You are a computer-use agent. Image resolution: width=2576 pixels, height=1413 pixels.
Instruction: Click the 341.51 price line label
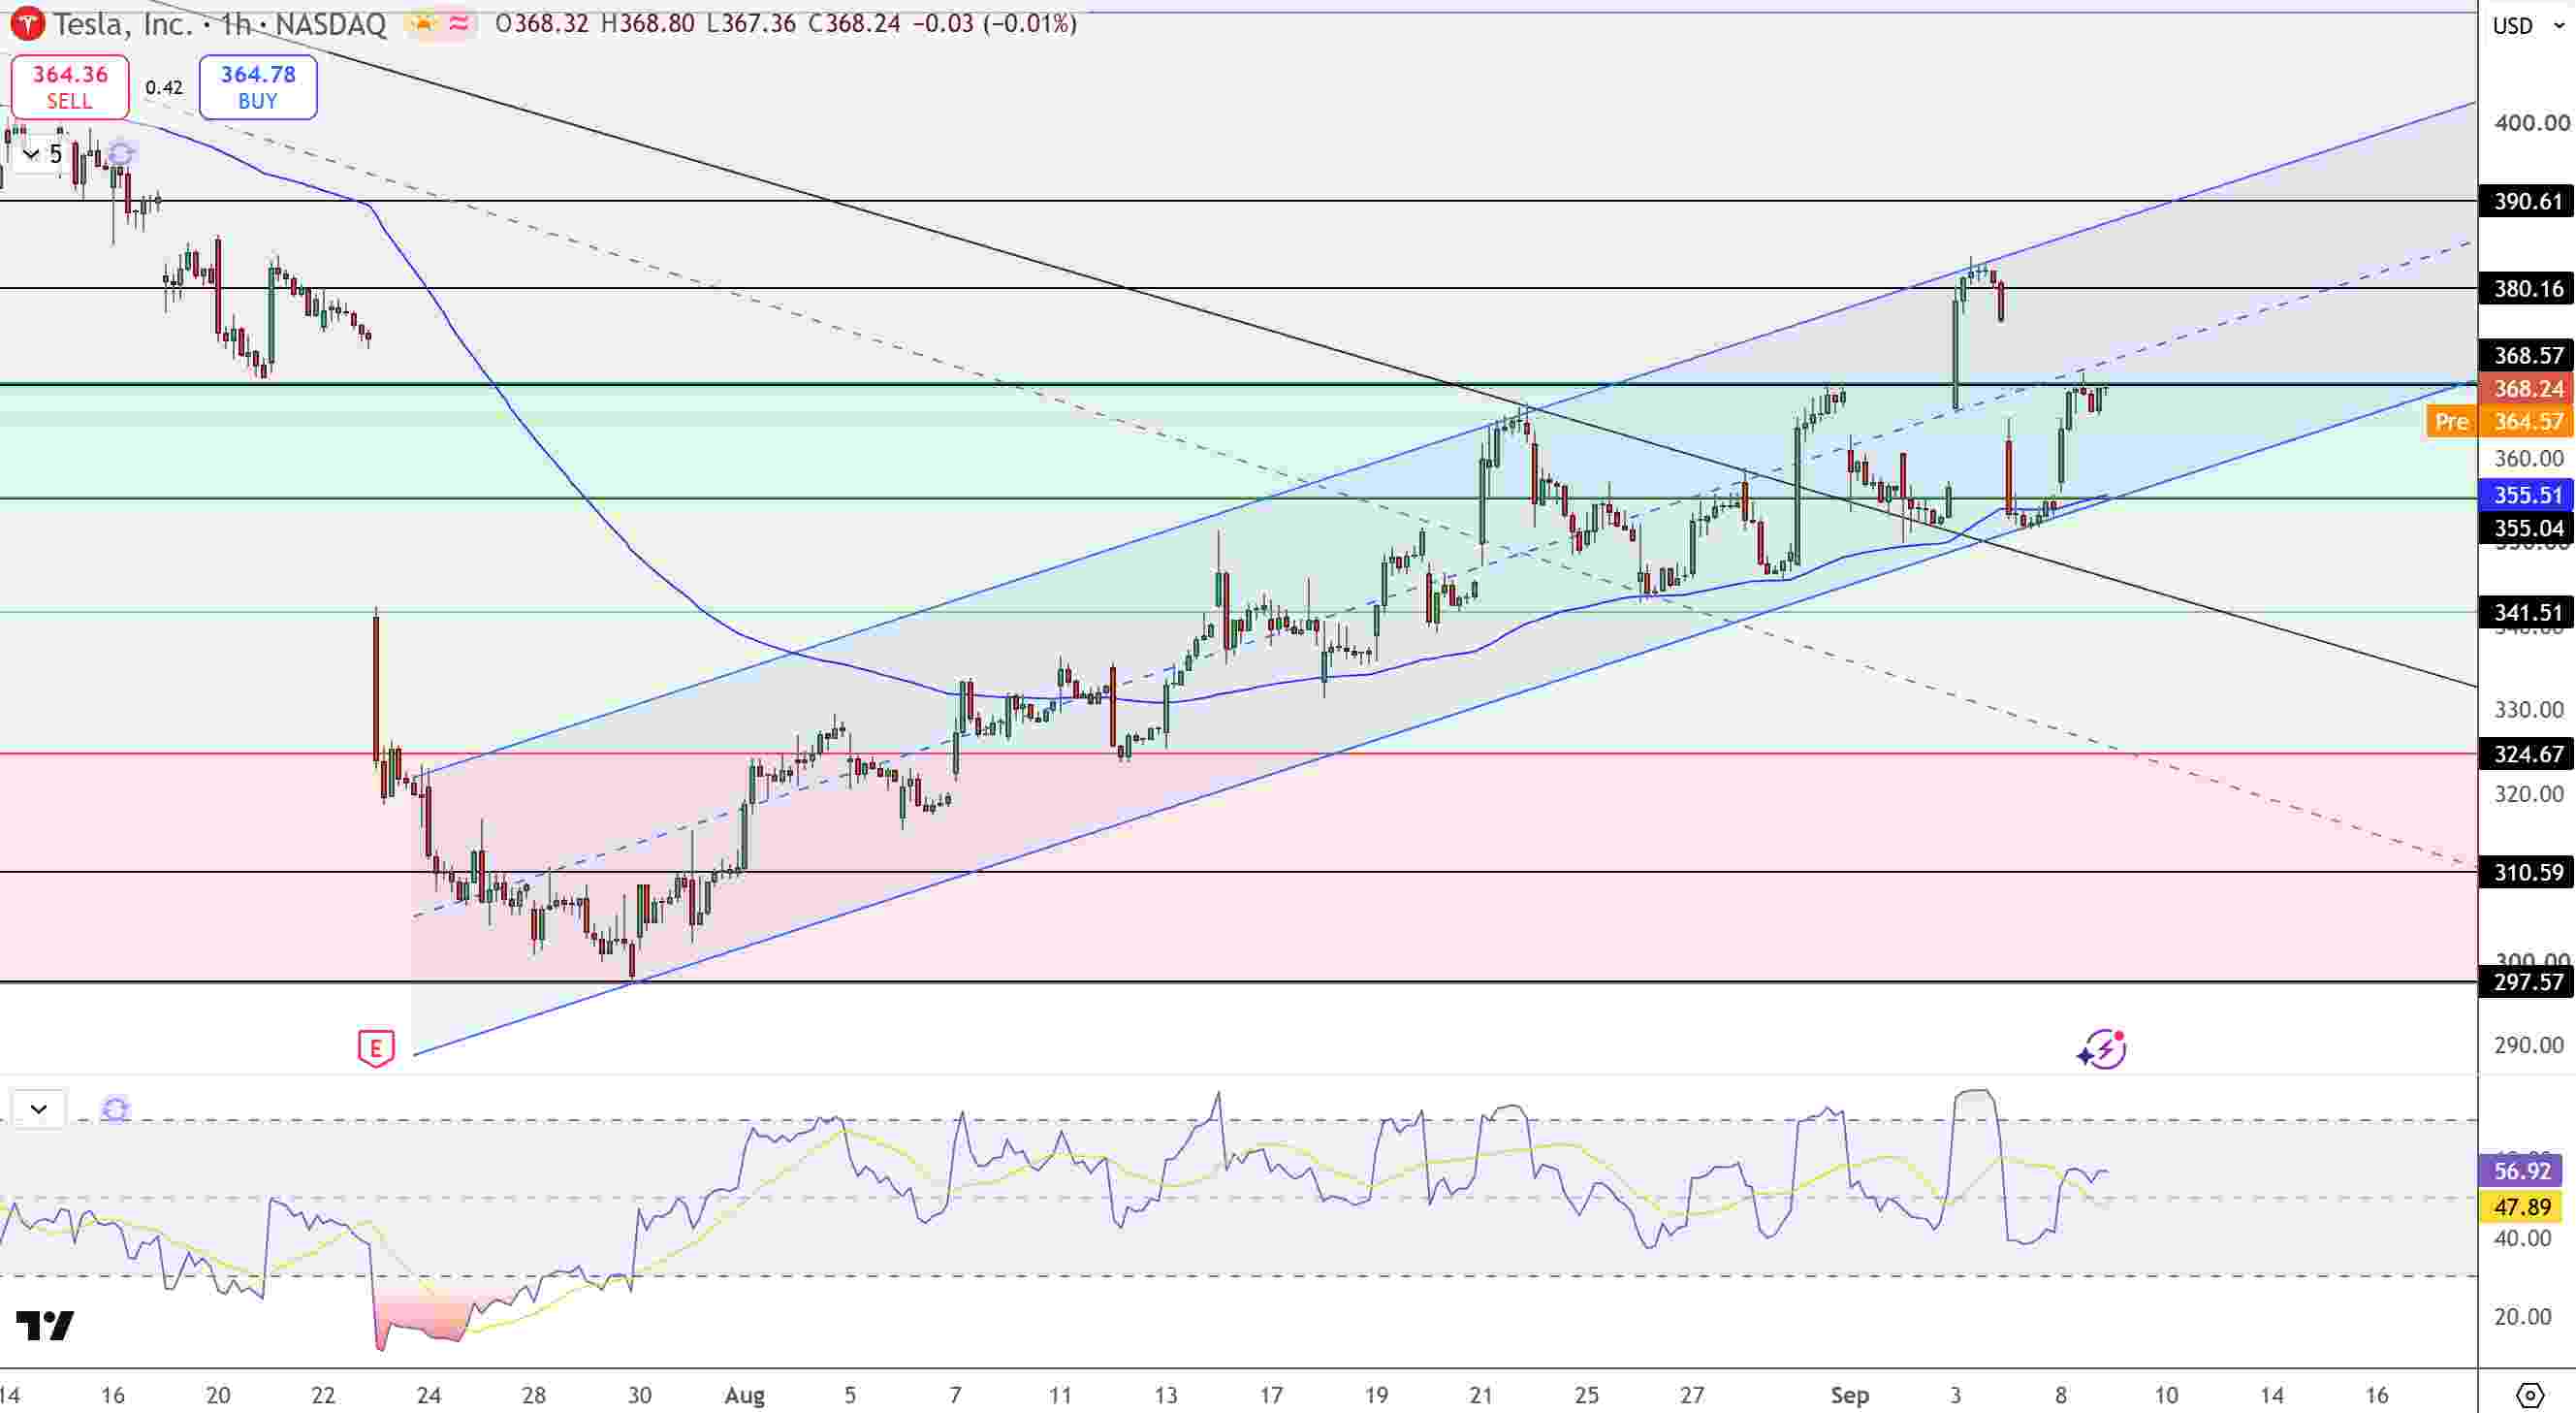[2527, 612]
